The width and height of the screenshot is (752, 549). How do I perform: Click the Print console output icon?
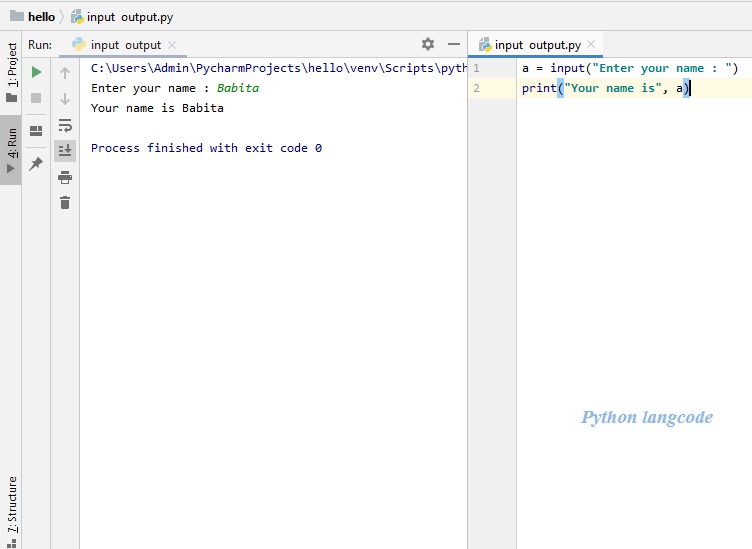click(x=65, y=177)
